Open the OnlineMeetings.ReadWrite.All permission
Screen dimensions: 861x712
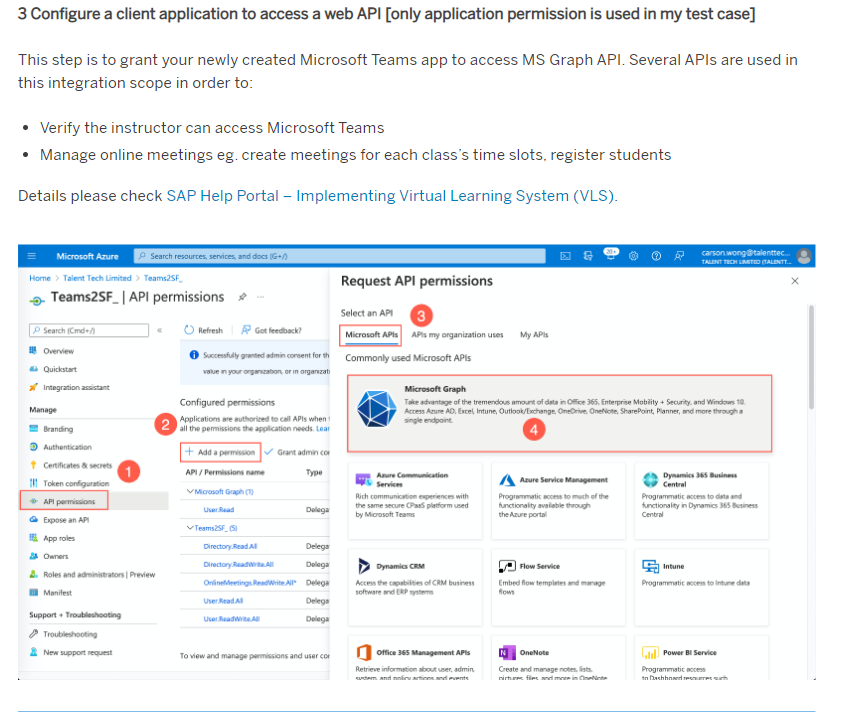[250, 582]
